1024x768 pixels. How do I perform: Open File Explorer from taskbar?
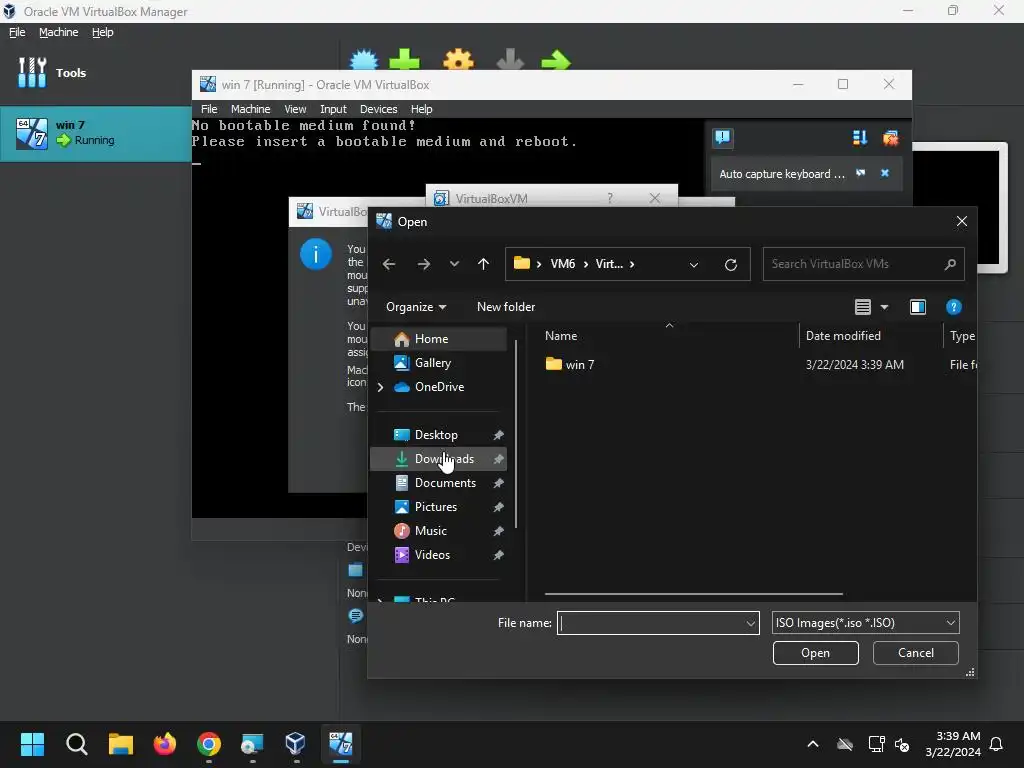[121, 744]
